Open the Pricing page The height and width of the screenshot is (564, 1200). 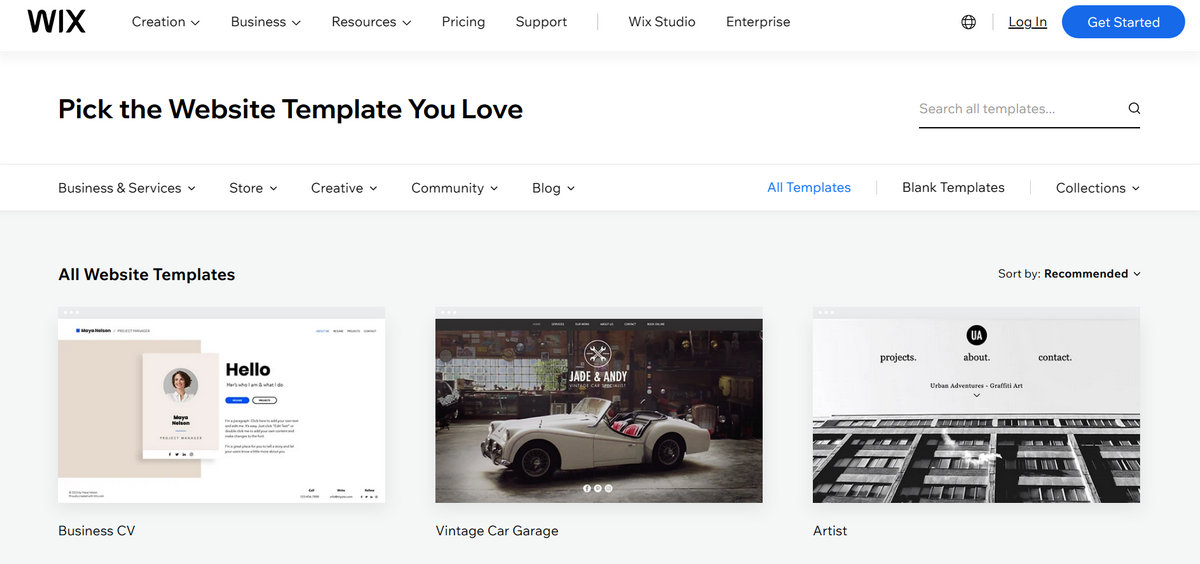pyautogui.click(x=463, y=22)
